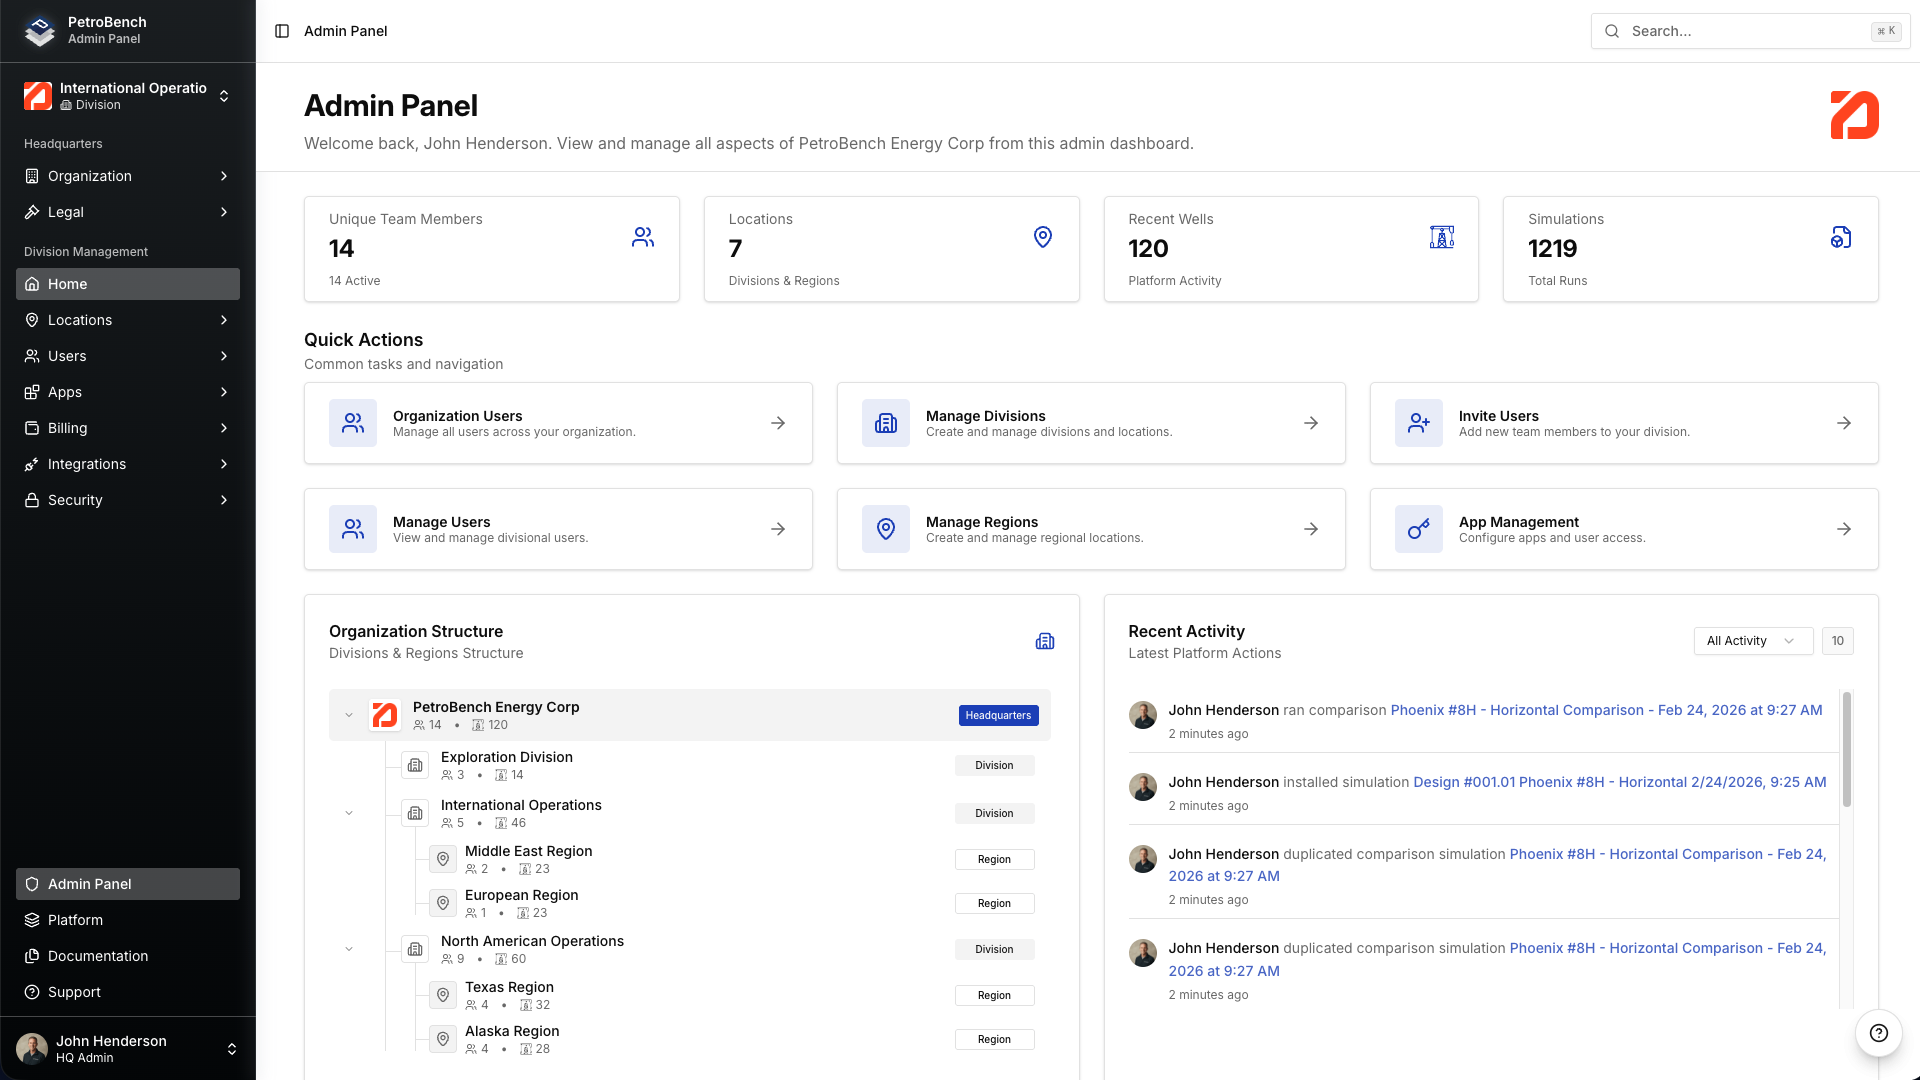The width and height of the screenshot is (1920, 1080).
Task: Open the John Henderson HQ Admin profile menu
Action: point(127,1048)
